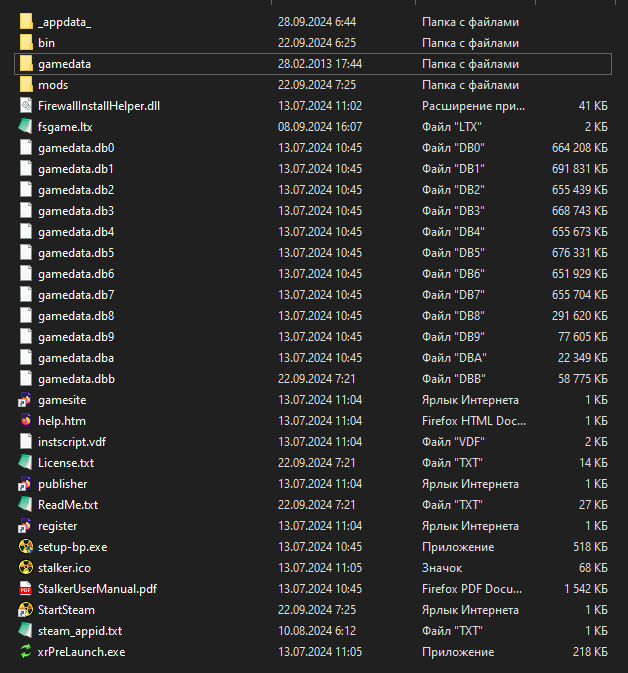Click the date 28.02.2013 17:44

point(320,64)
